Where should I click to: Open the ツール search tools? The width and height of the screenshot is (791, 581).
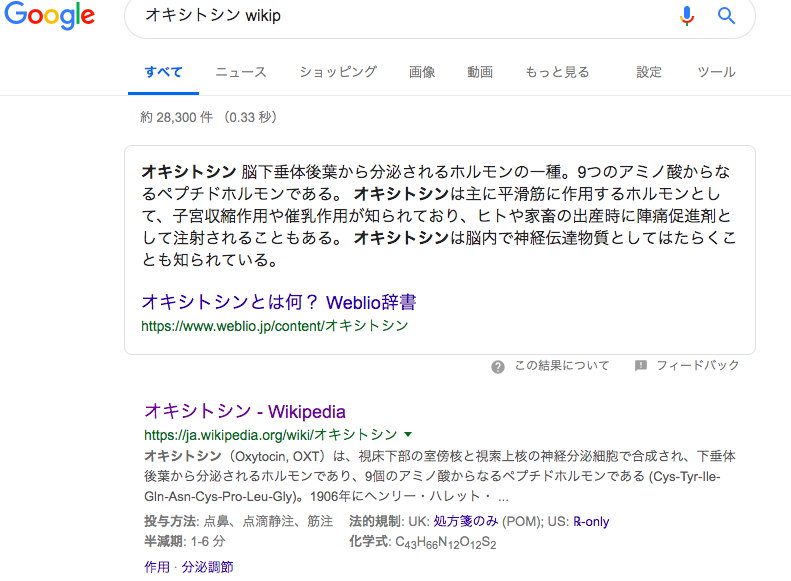point(716,72)
